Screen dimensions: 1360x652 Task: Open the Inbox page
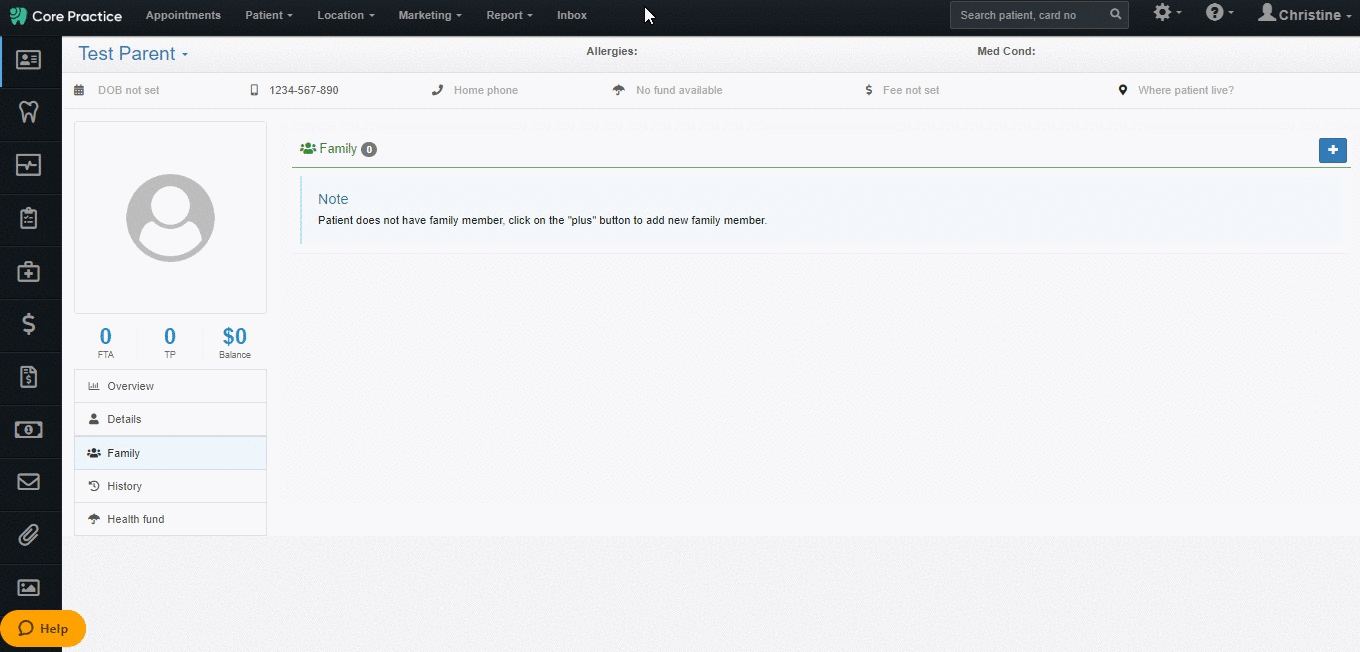(x=572, y=15)
